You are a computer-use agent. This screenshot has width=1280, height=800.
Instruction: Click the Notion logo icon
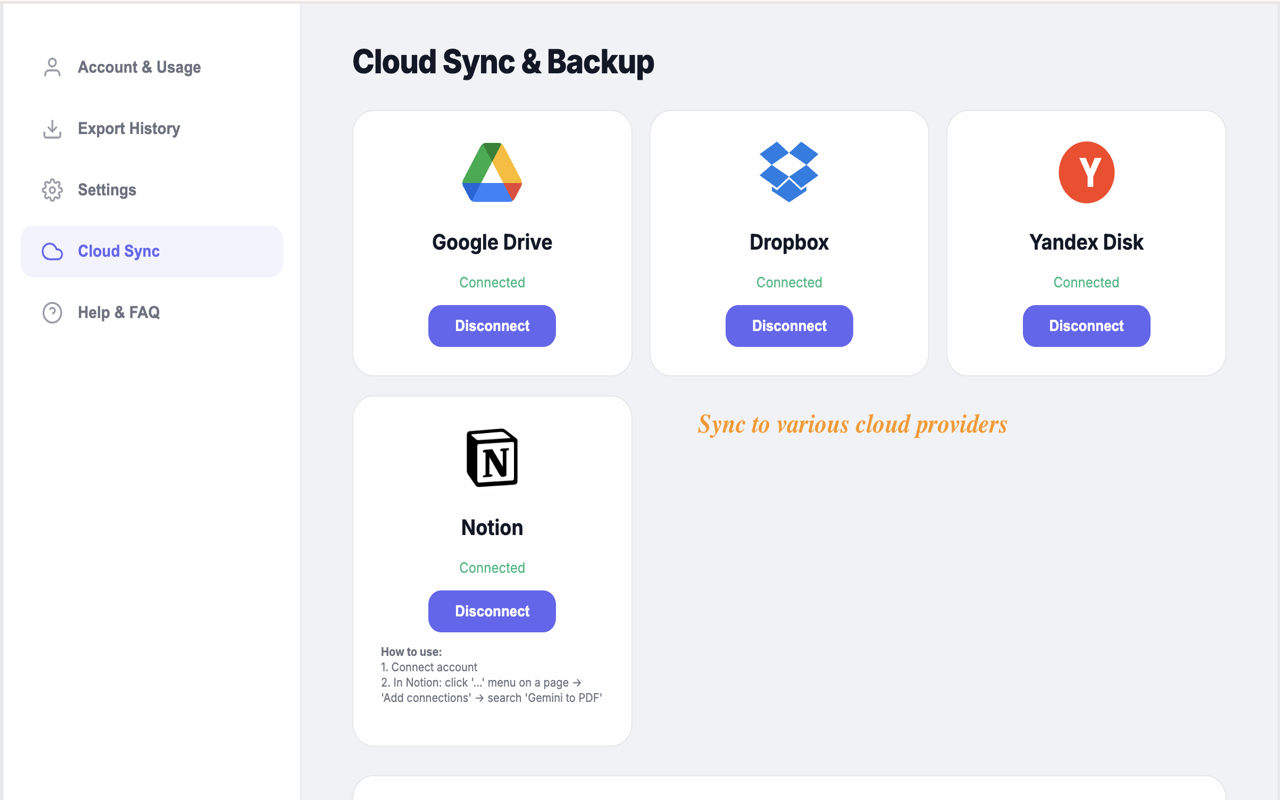492,458
